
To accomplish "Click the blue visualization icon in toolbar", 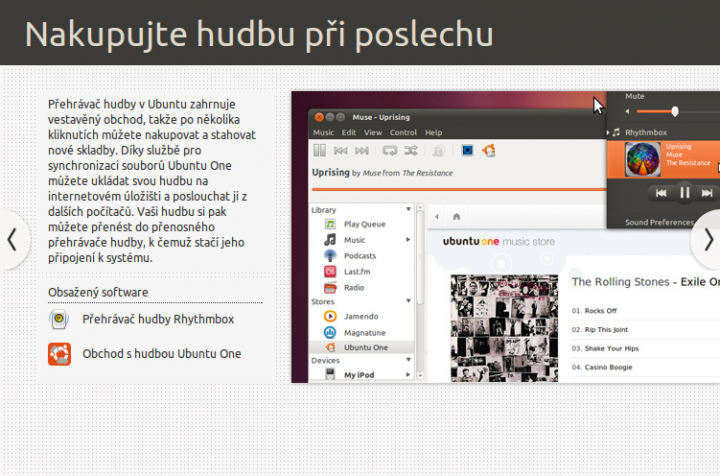I will [467, 150].
